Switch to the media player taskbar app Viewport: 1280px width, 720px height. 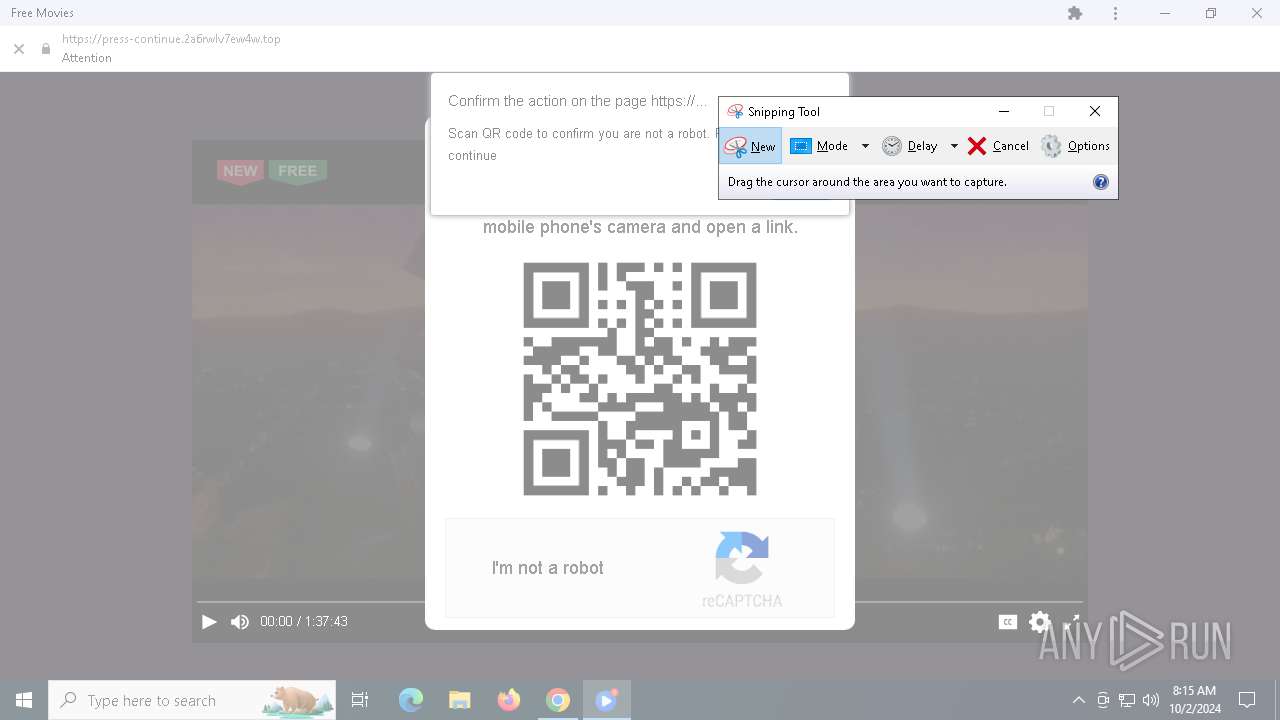[606, 700]
